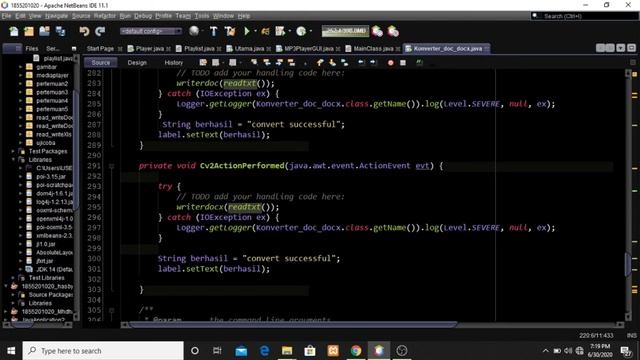Click the Search (Ctrl+I) field

tap(584, 16)
